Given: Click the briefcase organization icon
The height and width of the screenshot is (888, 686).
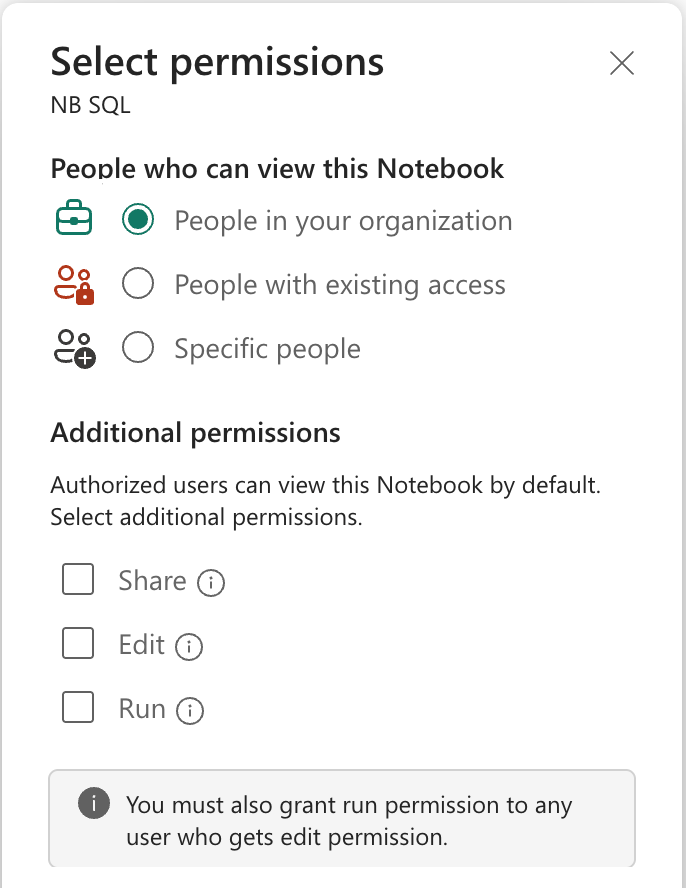Looking at the screenshot, I should [72, 221].
